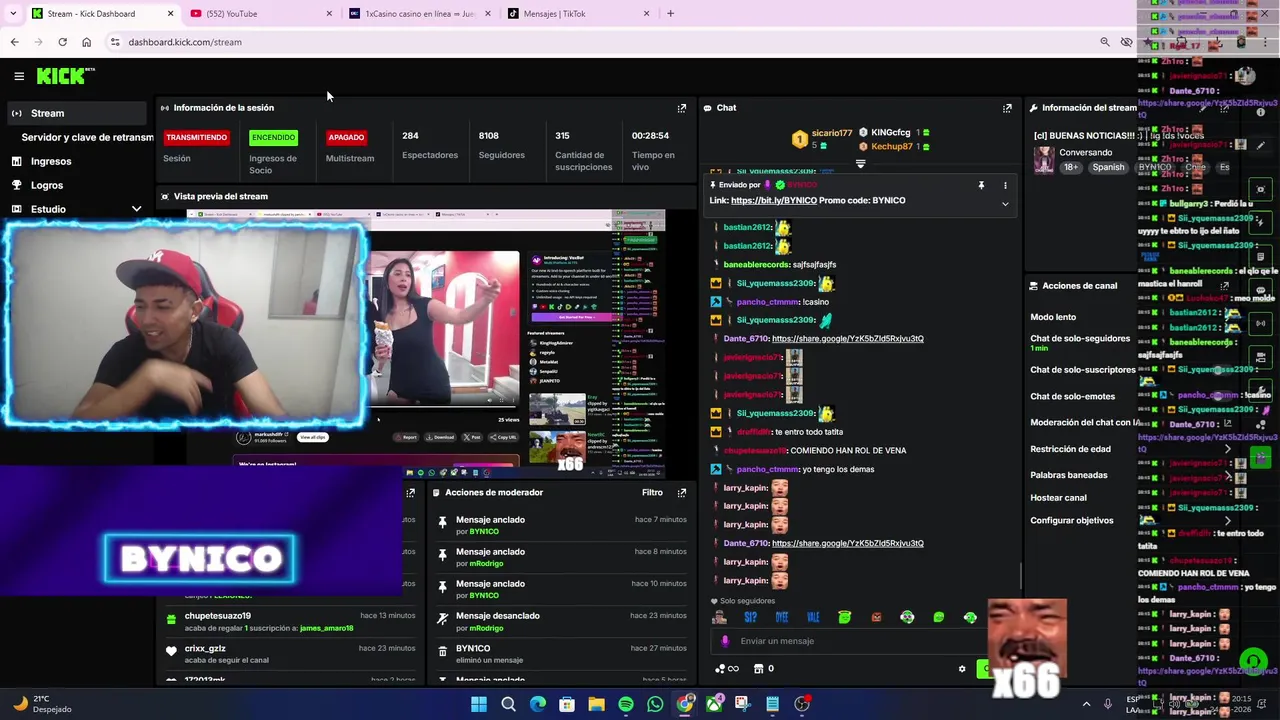
Task: Close the YouTube tab
Action: pos(329,14)
